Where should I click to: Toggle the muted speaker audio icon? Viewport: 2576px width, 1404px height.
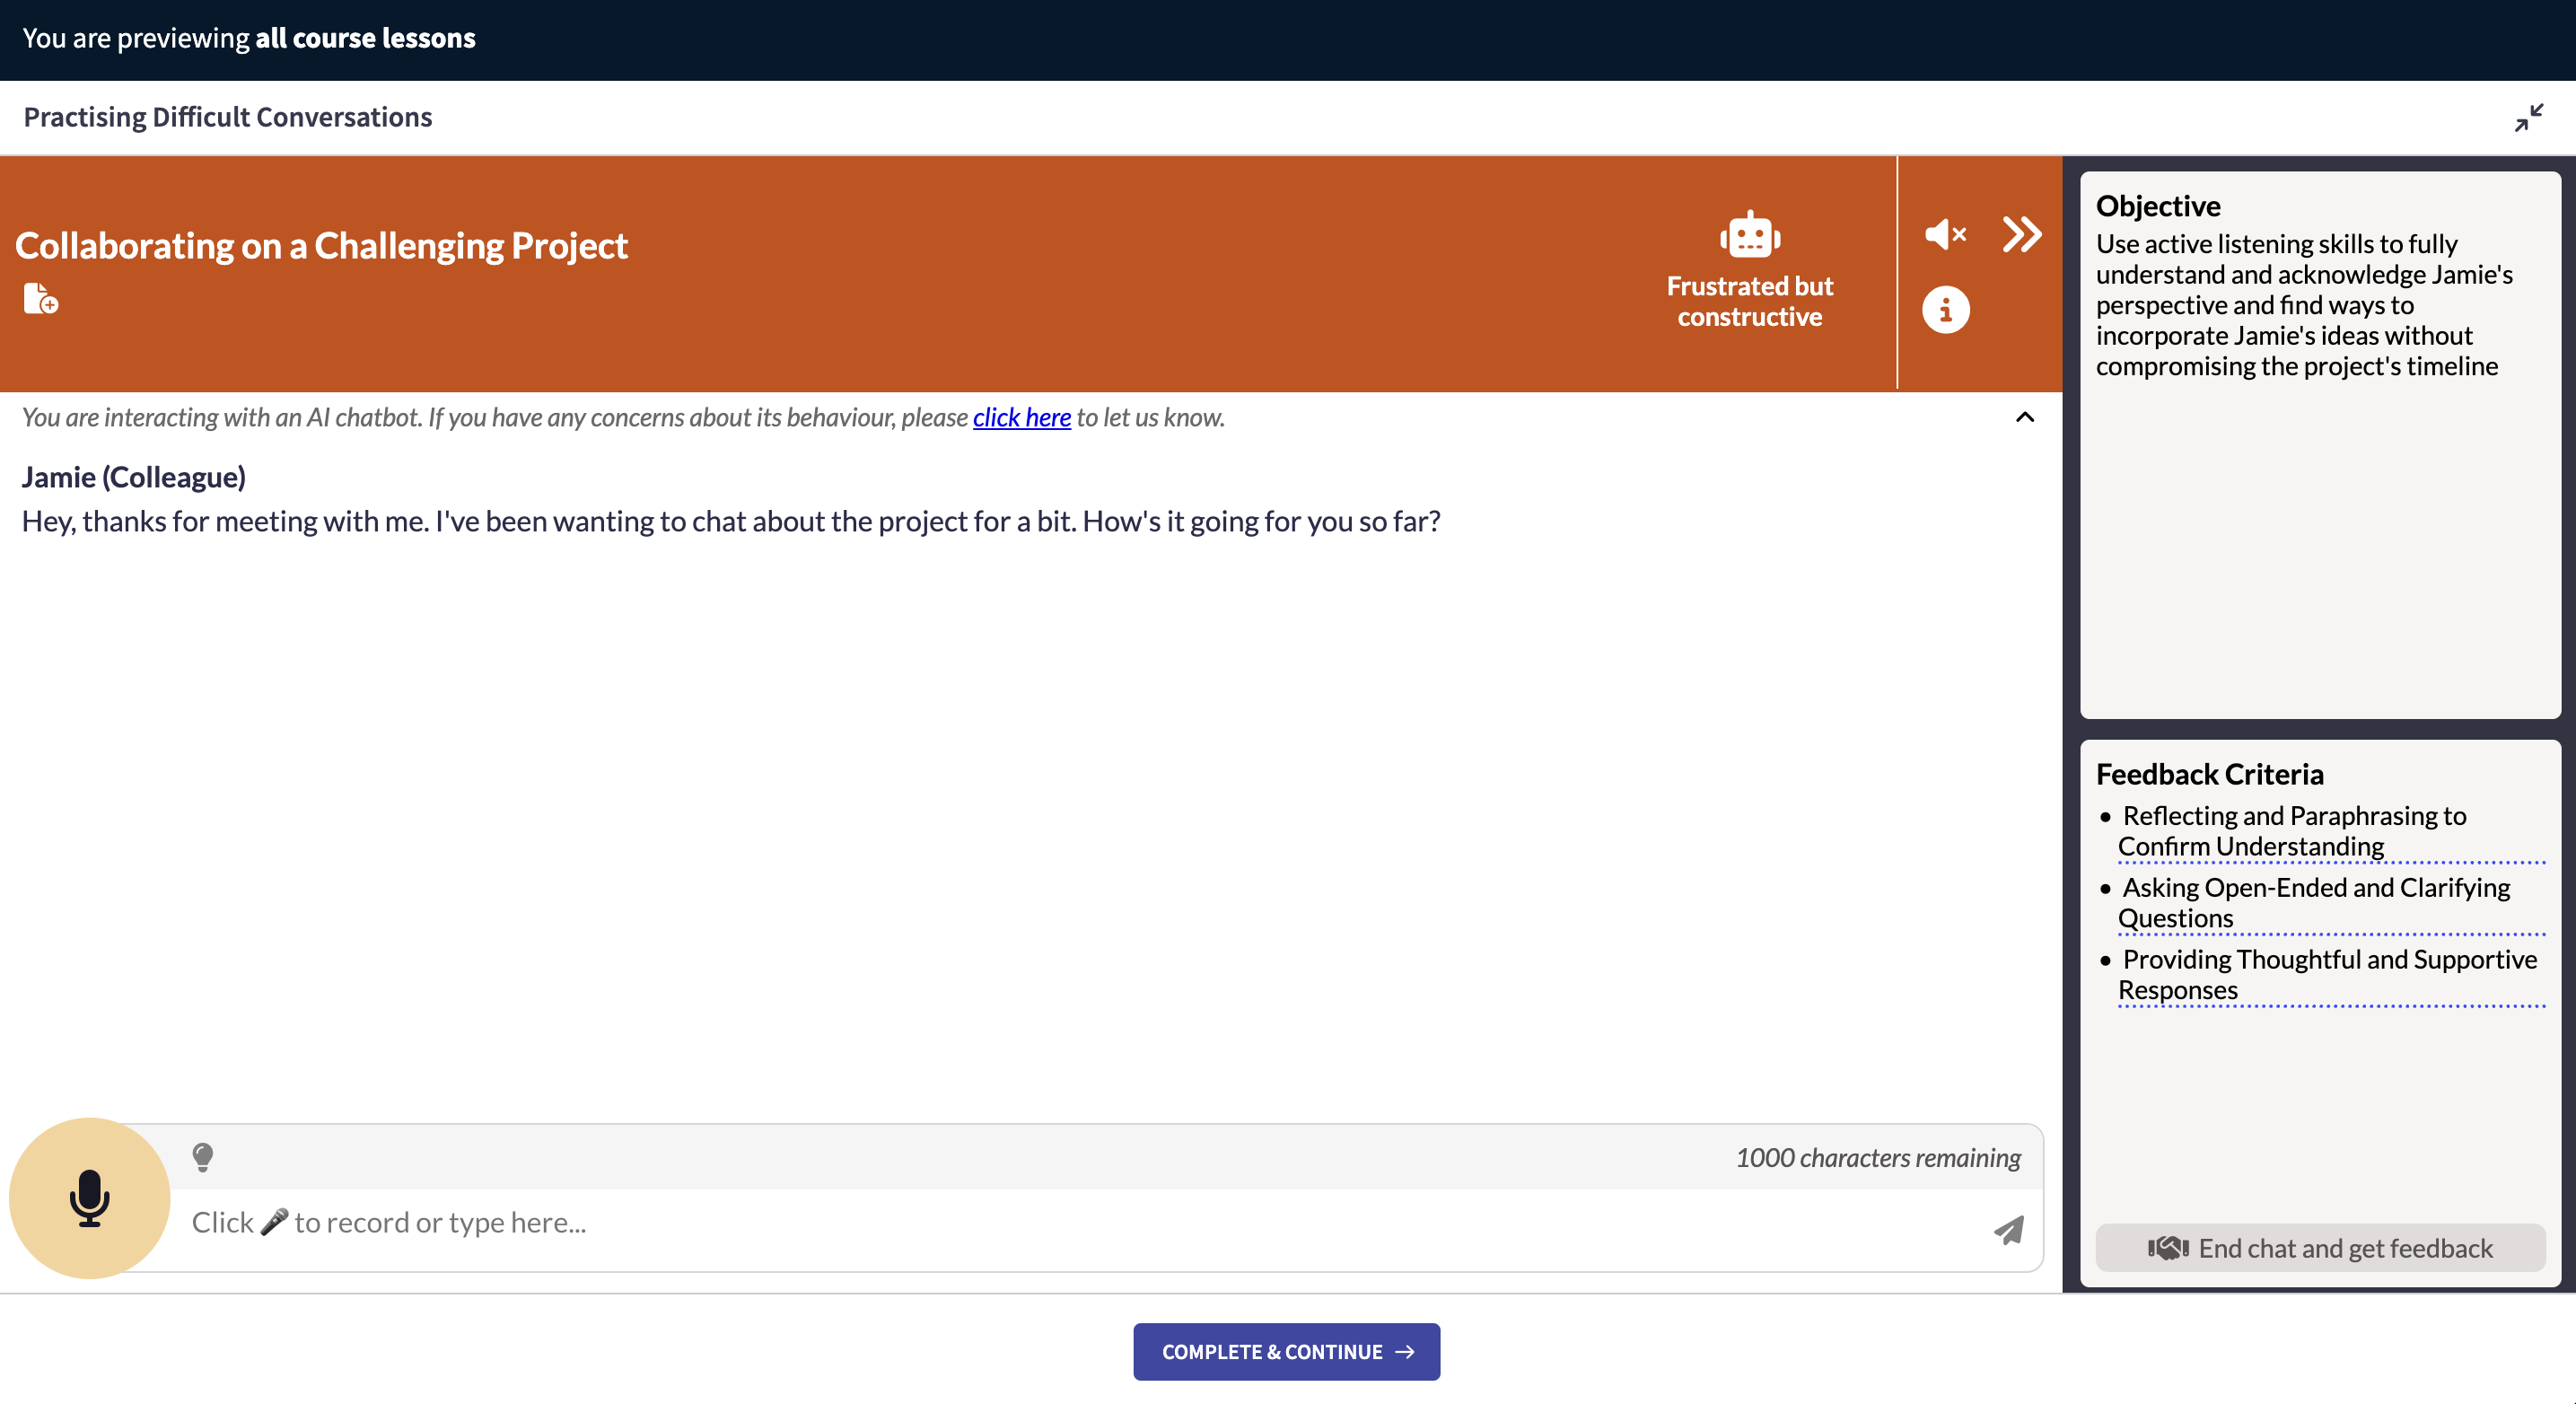tap(1945, 235)
